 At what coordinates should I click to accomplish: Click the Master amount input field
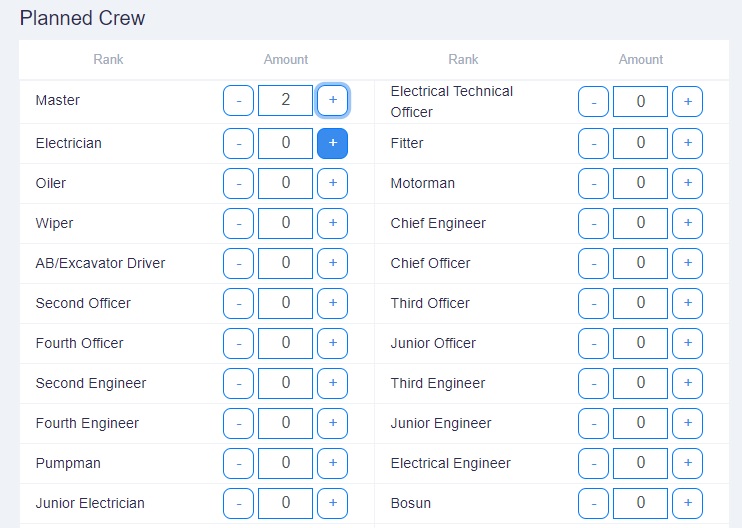(x=285, y=101)
